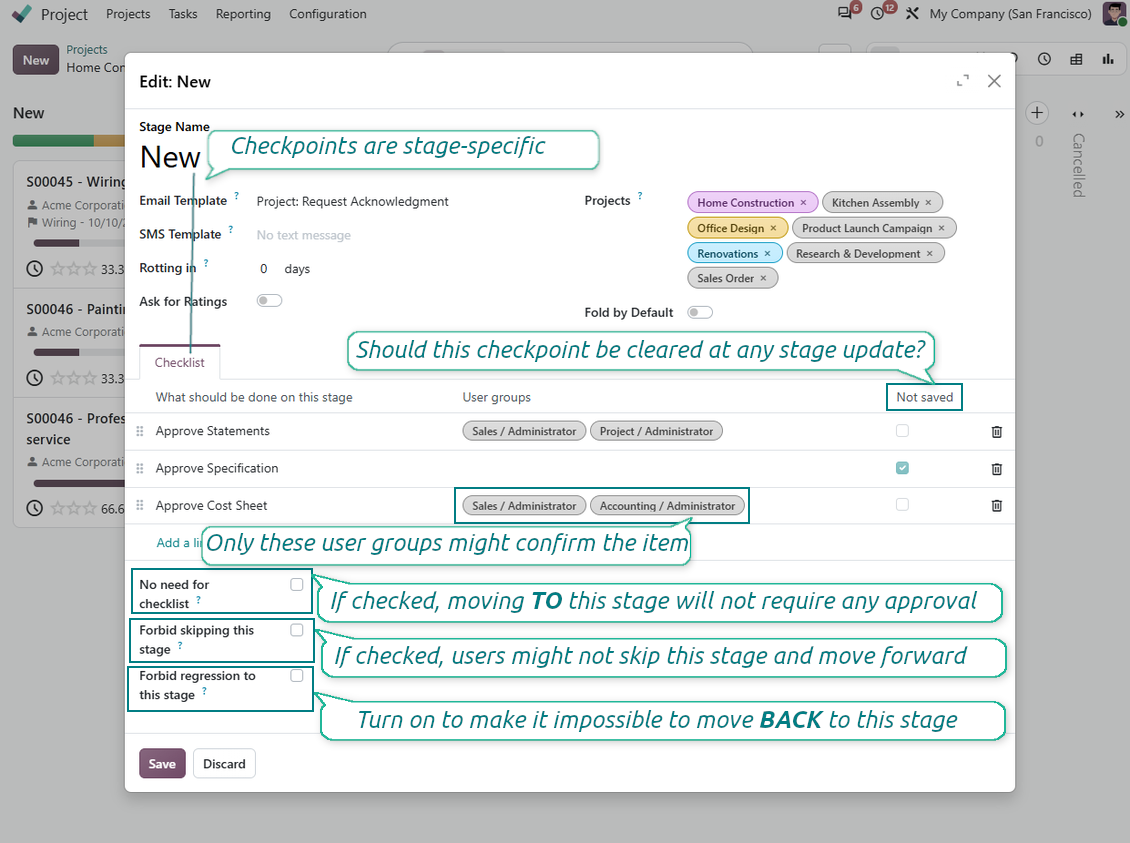
Task: Edit the Rotting in days value
Action: pyautogui.click(x=264, y=269)
